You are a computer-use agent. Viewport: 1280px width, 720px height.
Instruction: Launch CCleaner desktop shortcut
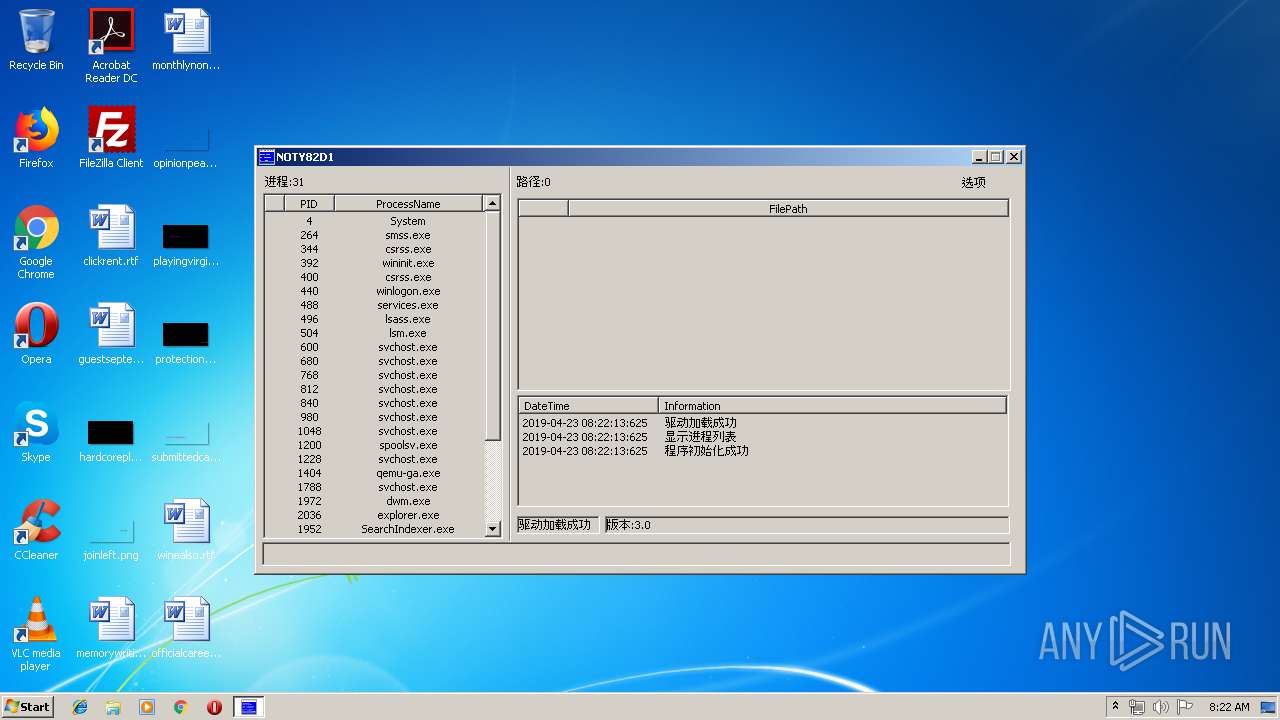36,530
